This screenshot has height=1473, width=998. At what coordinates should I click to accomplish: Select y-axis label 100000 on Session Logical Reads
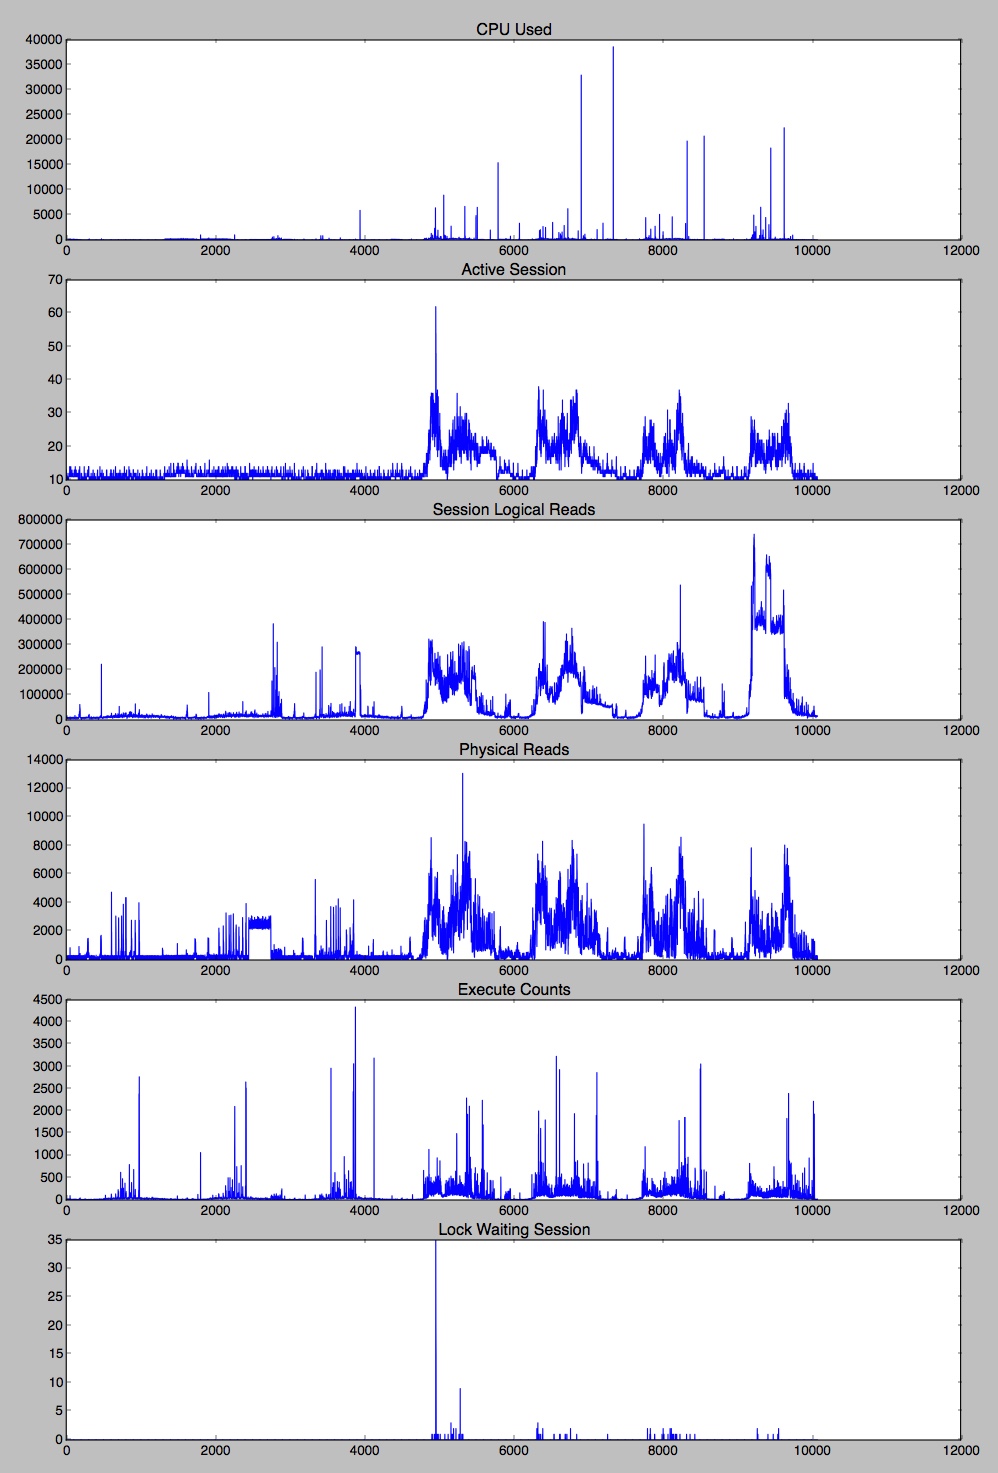(40, 694)
